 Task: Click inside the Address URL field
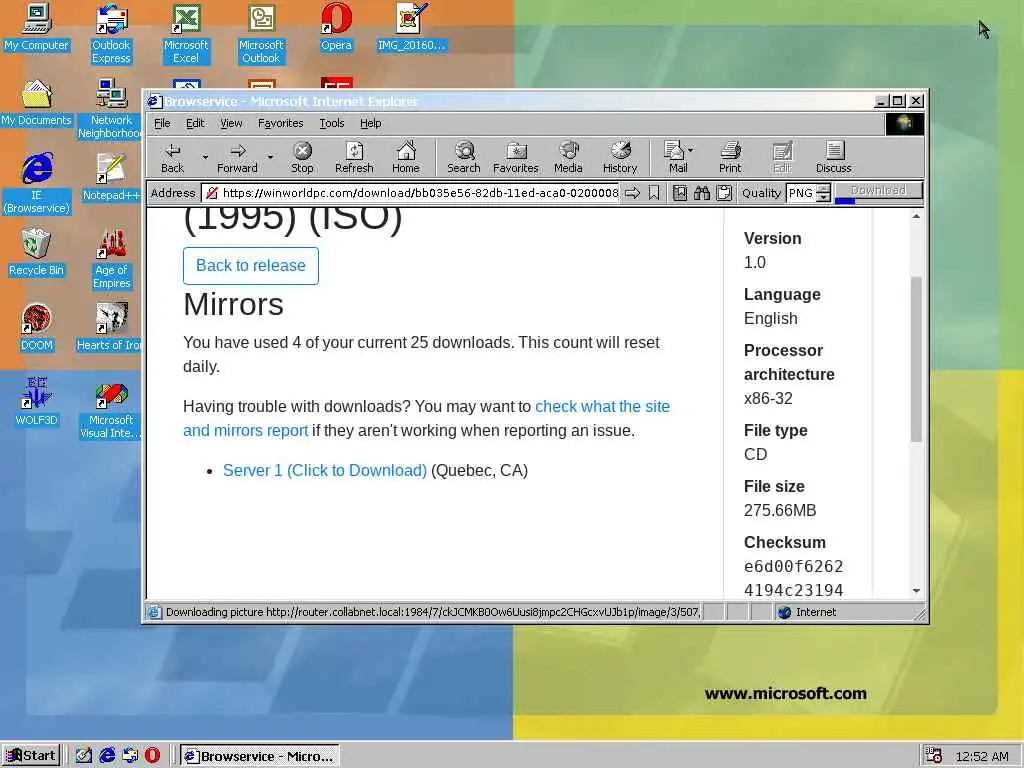(410, 193)
